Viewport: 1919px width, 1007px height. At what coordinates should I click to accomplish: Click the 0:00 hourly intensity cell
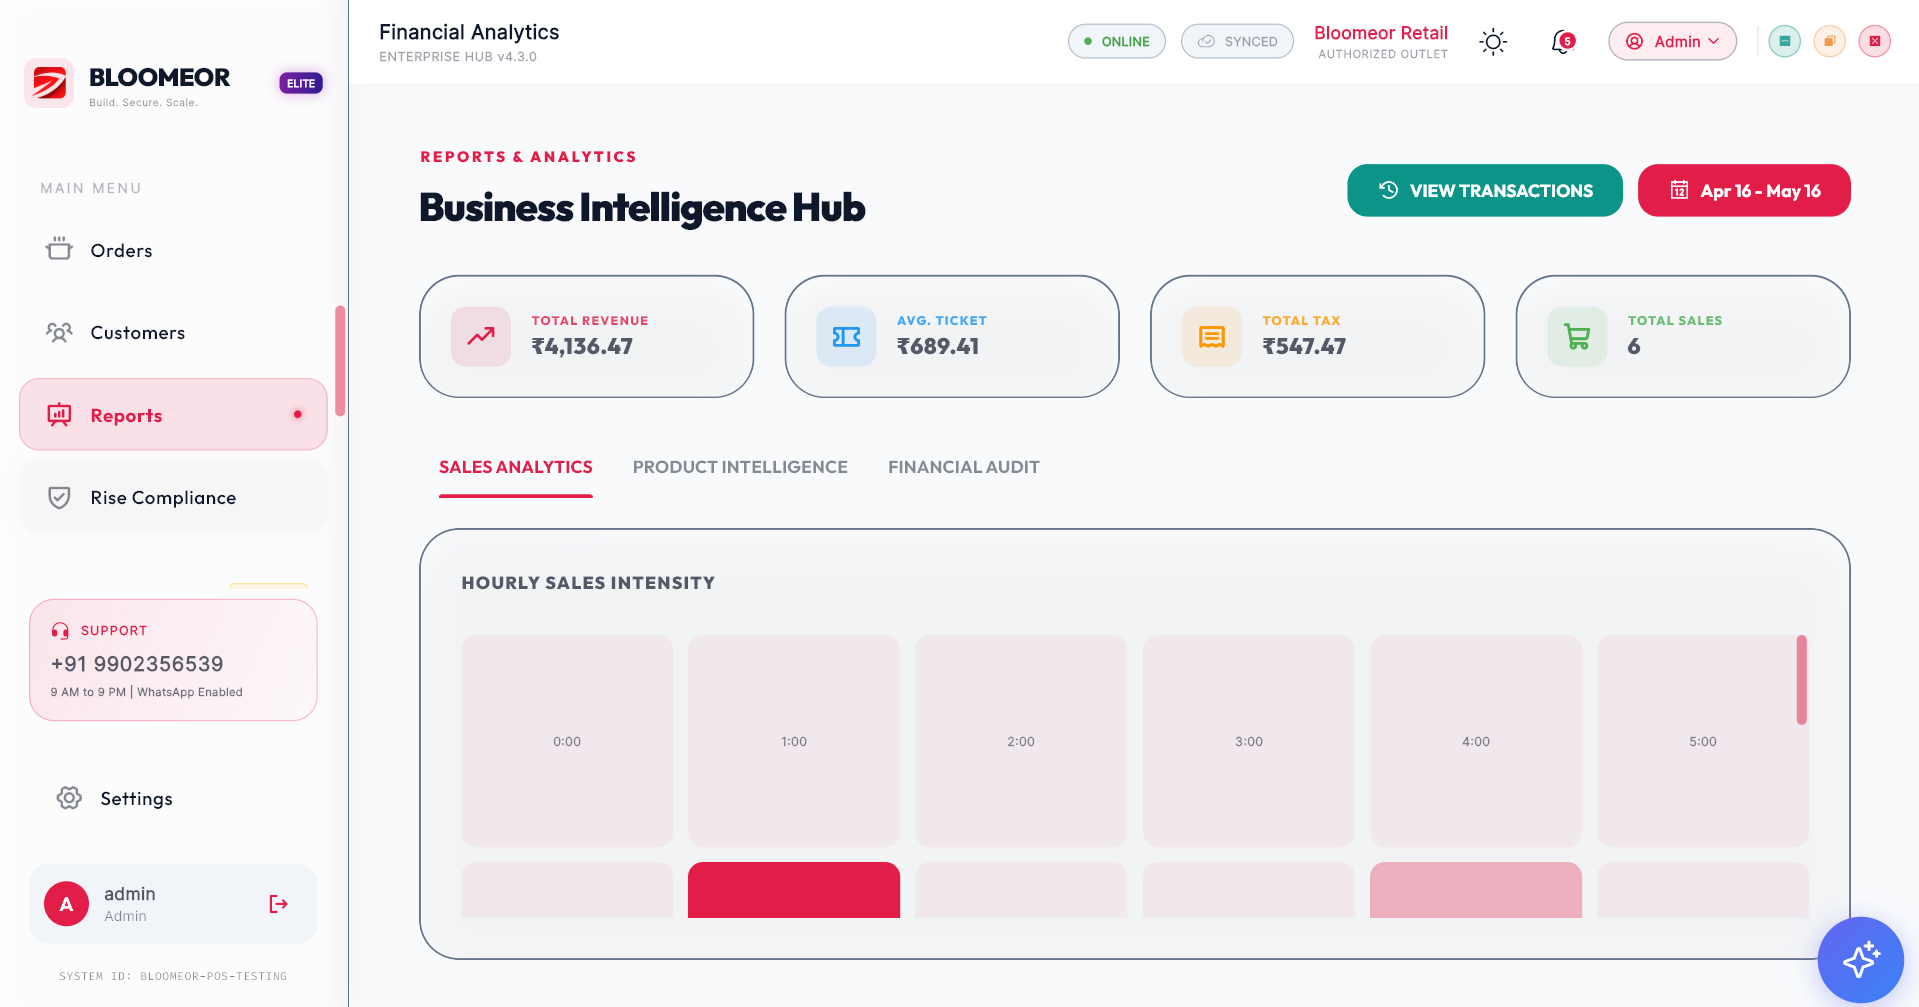click(567, 741)
